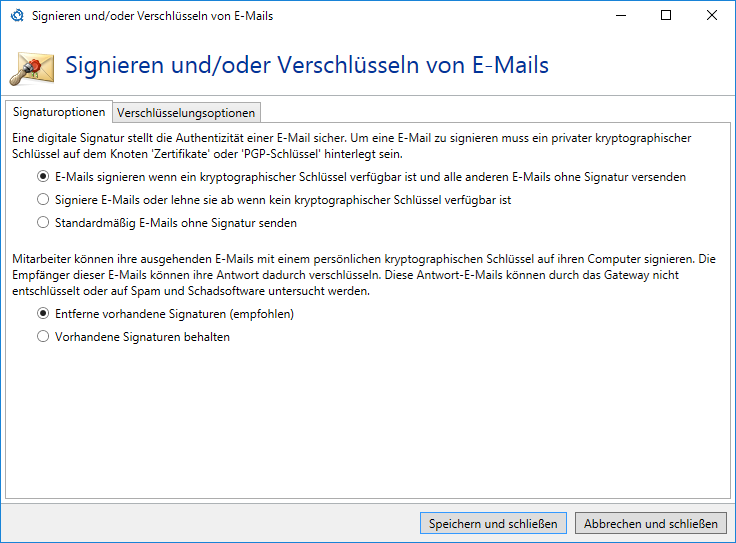Switch to the Verschlüsselungsoptionen tab
The height and width of the screenshot is (543, 736).
coord(187,112)
